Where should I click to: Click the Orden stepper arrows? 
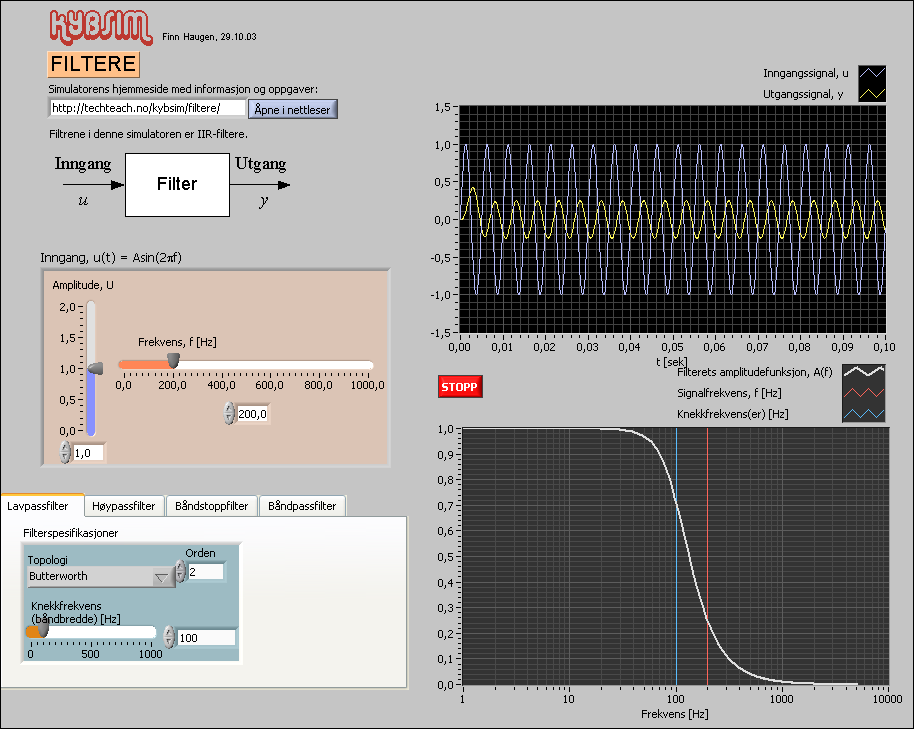[180, 572]
